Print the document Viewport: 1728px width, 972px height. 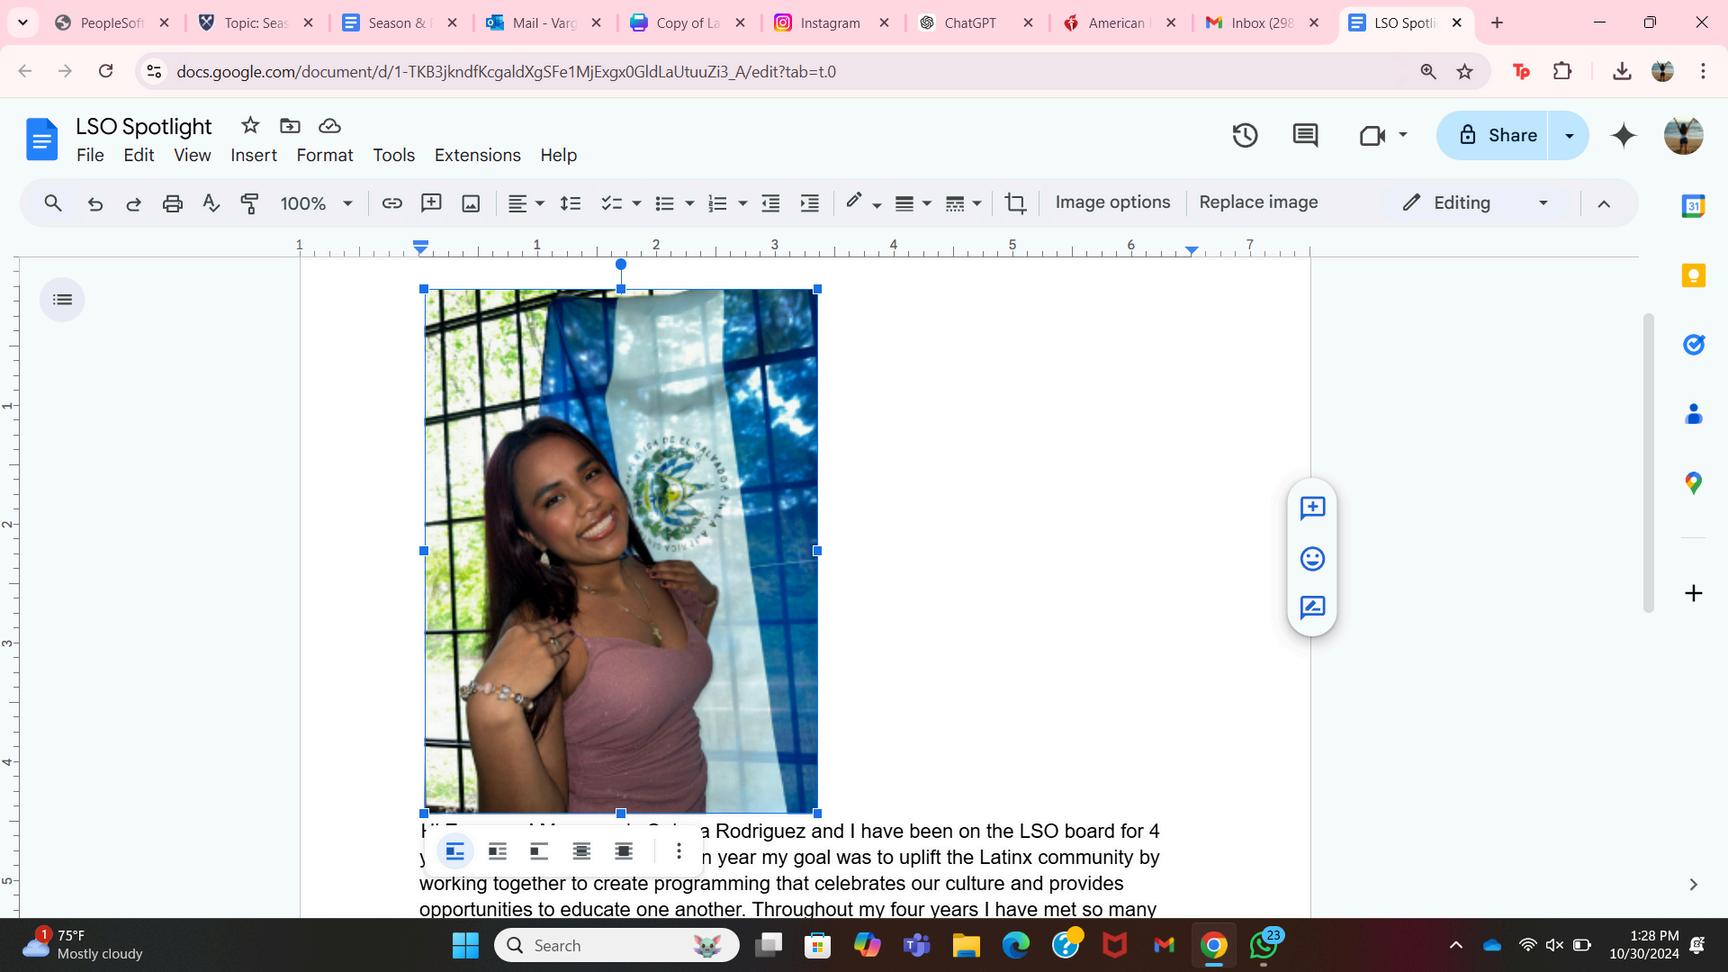tap(172, 203)
